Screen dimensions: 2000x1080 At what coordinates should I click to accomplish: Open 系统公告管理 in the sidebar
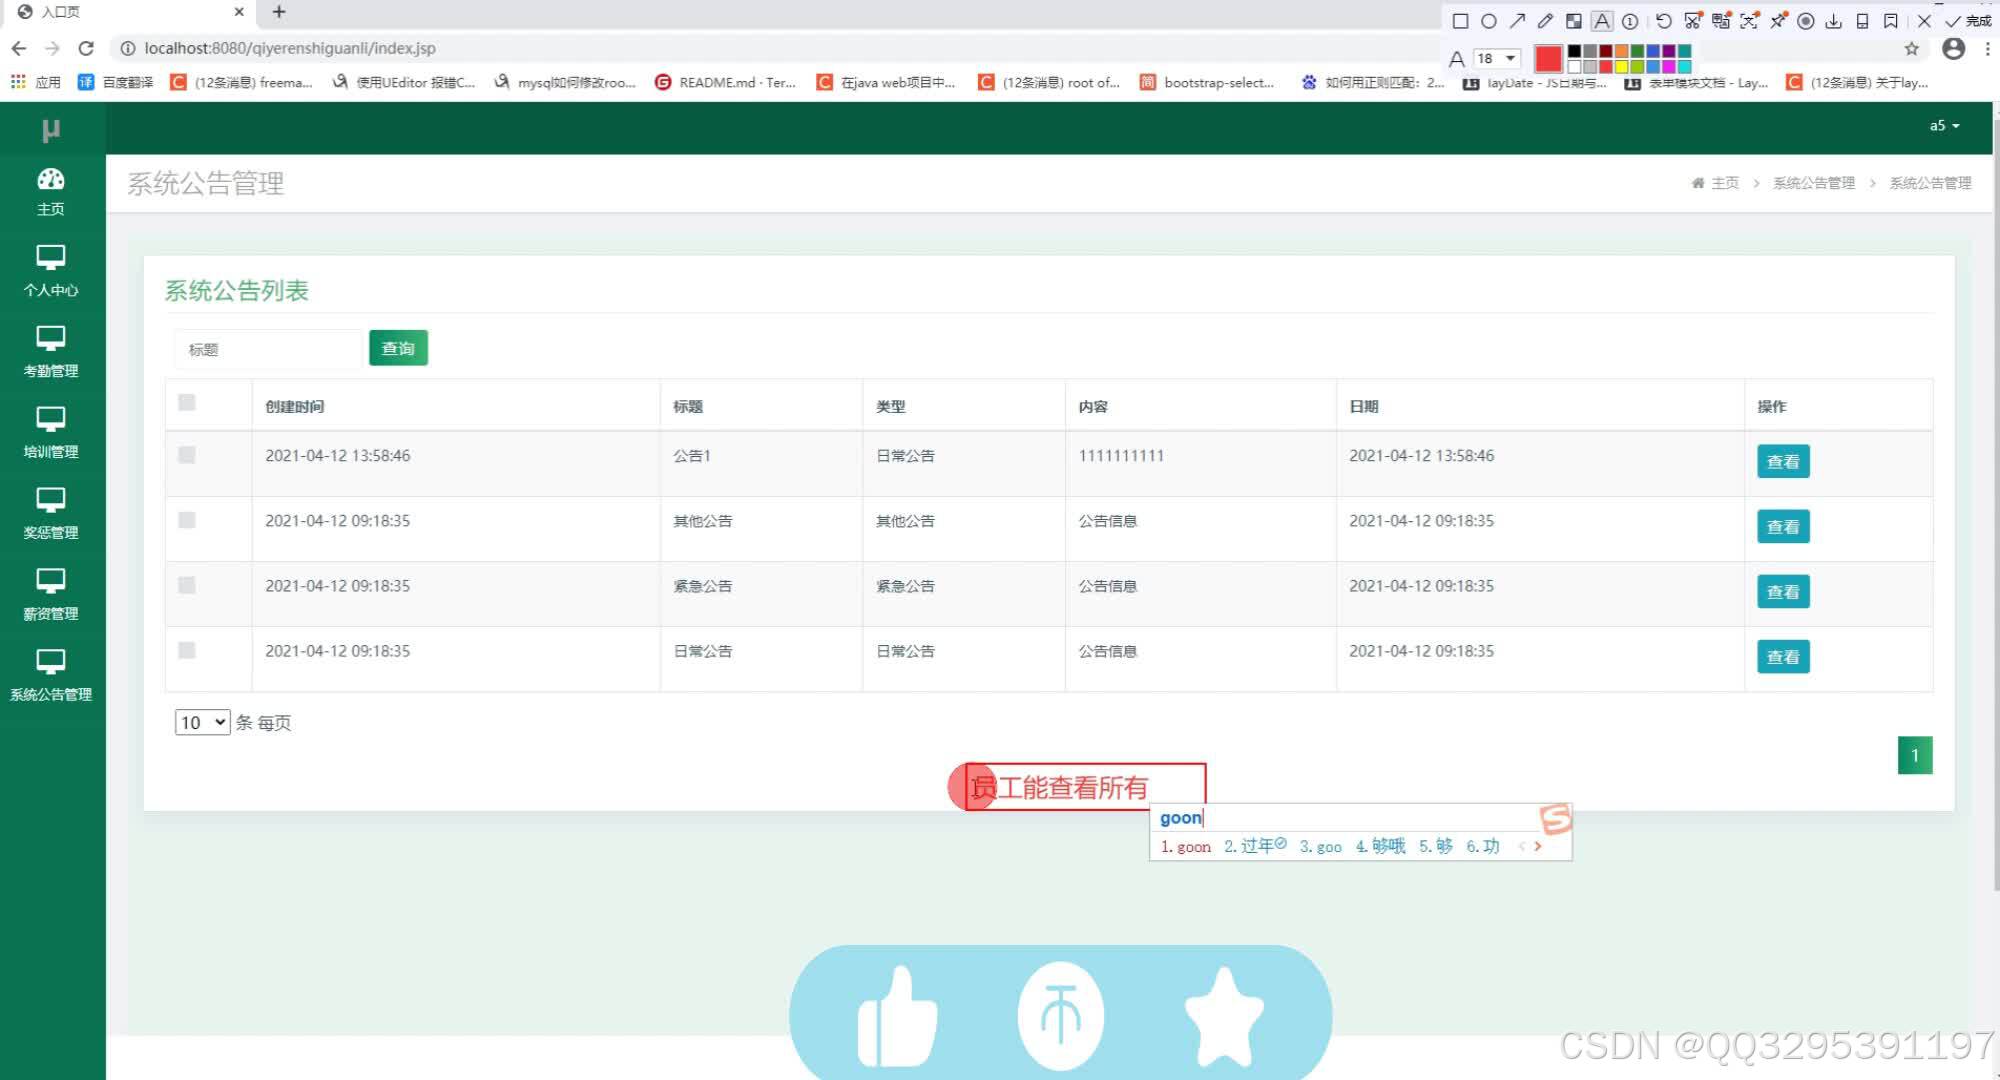[x=51, y=676]
